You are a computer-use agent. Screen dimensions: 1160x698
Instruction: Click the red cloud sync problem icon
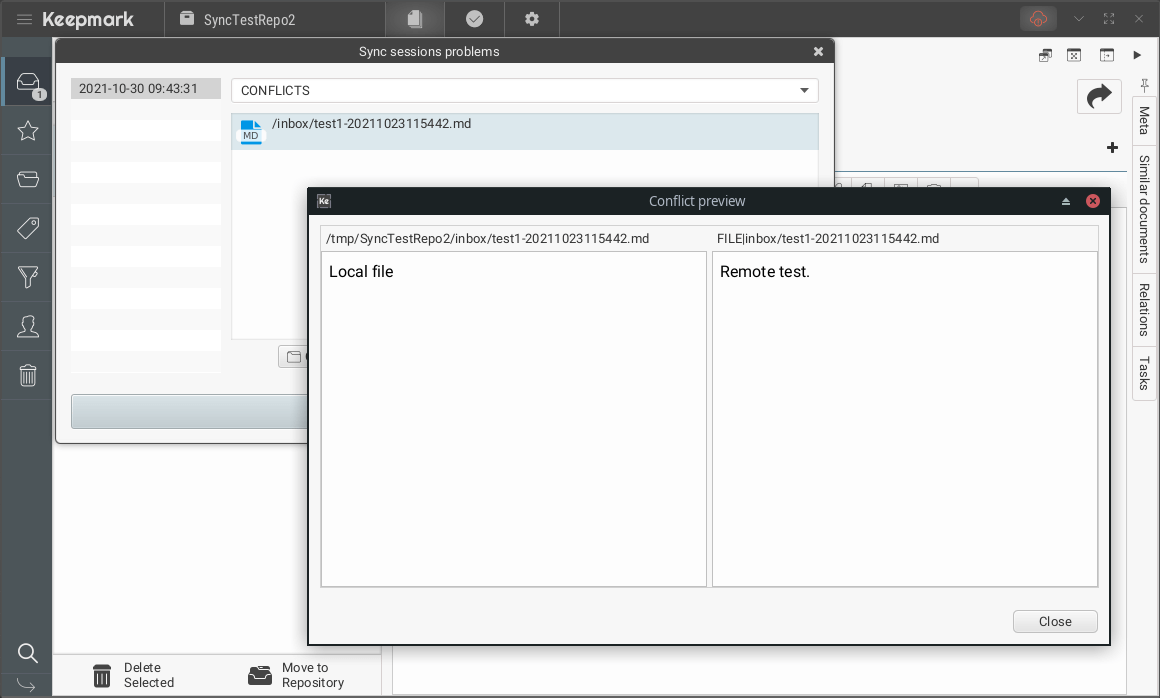coord(1038,19)
